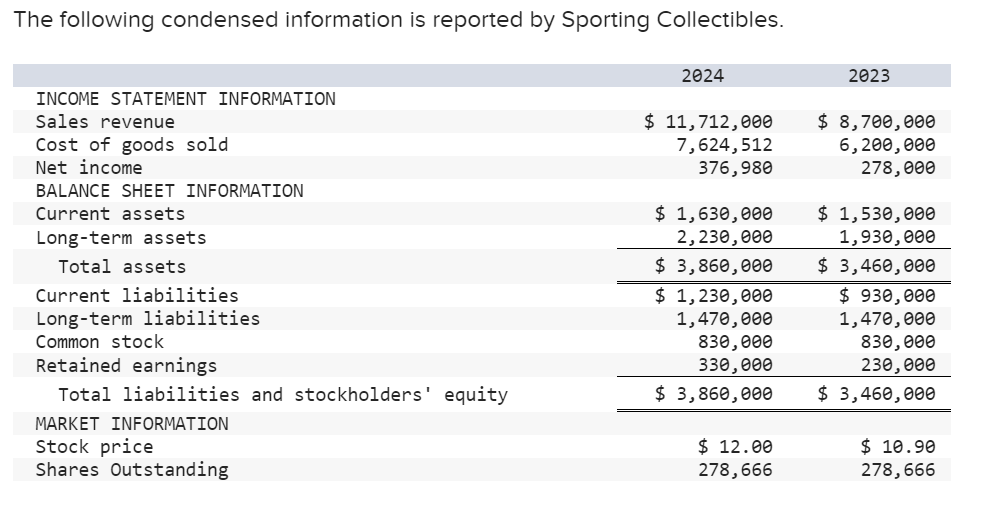This screenshot has width=994, height=514.
Task: Select 2023 current liabilities $ 930,000
Action: [x=887, y=296]
